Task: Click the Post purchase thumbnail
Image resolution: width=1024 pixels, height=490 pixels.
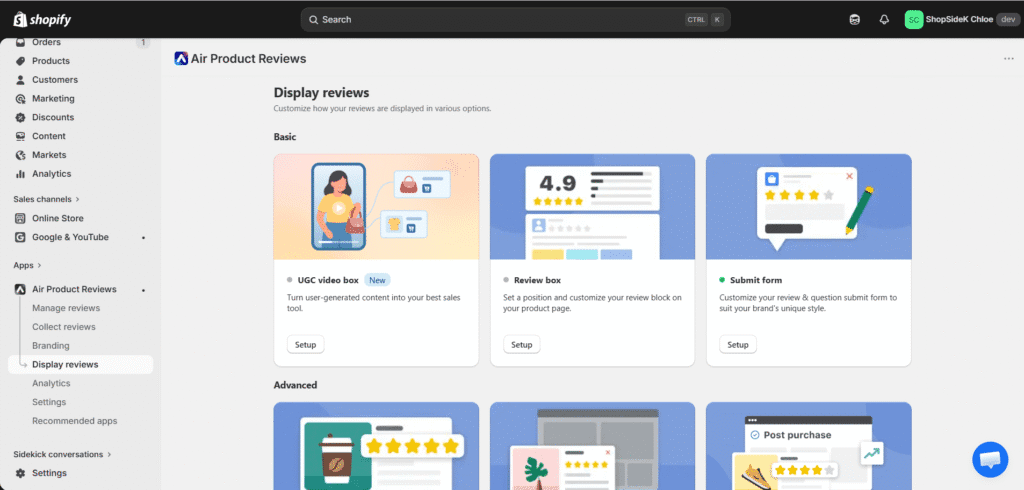Action: 808,446
